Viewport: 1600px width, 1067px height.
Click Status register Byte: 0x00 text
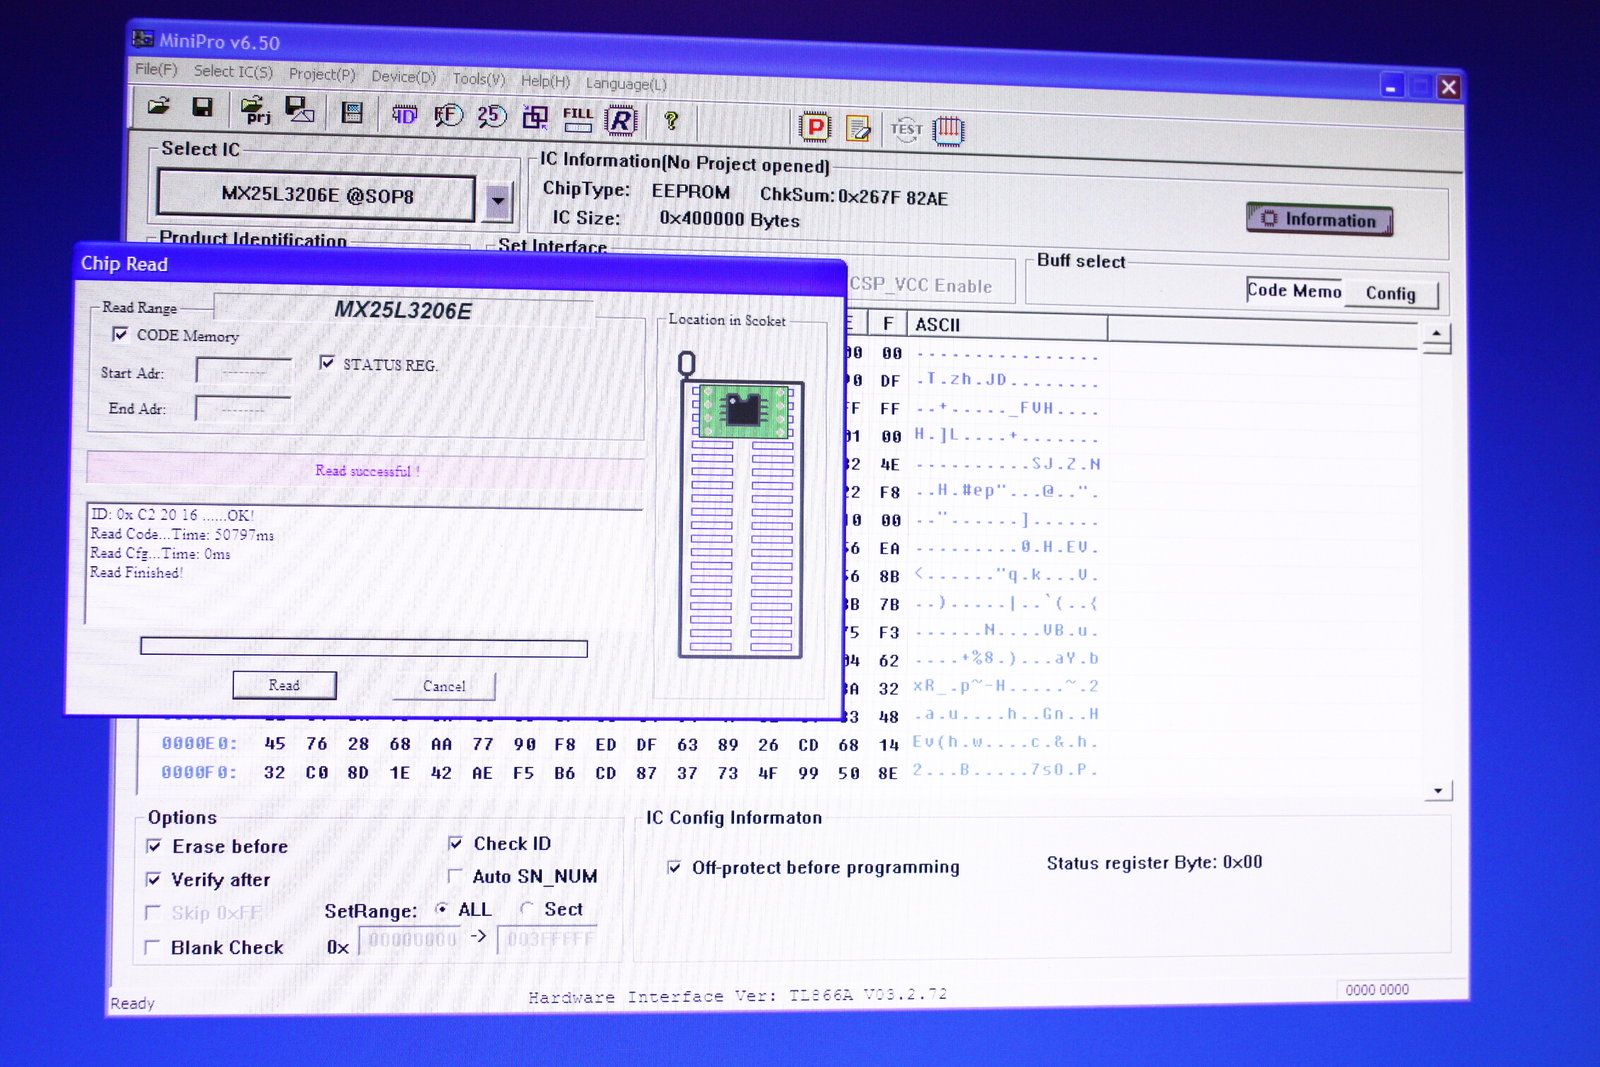1155,862
